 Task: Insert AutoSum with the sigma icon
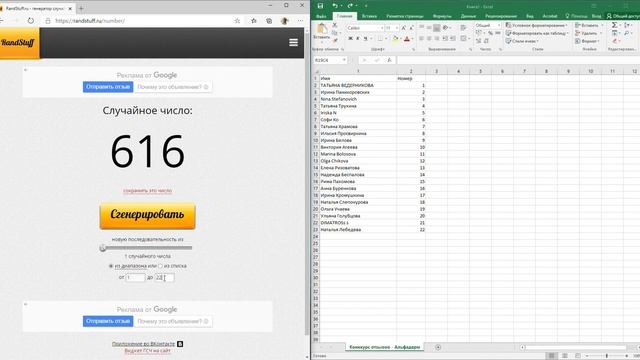click(614, 25)
